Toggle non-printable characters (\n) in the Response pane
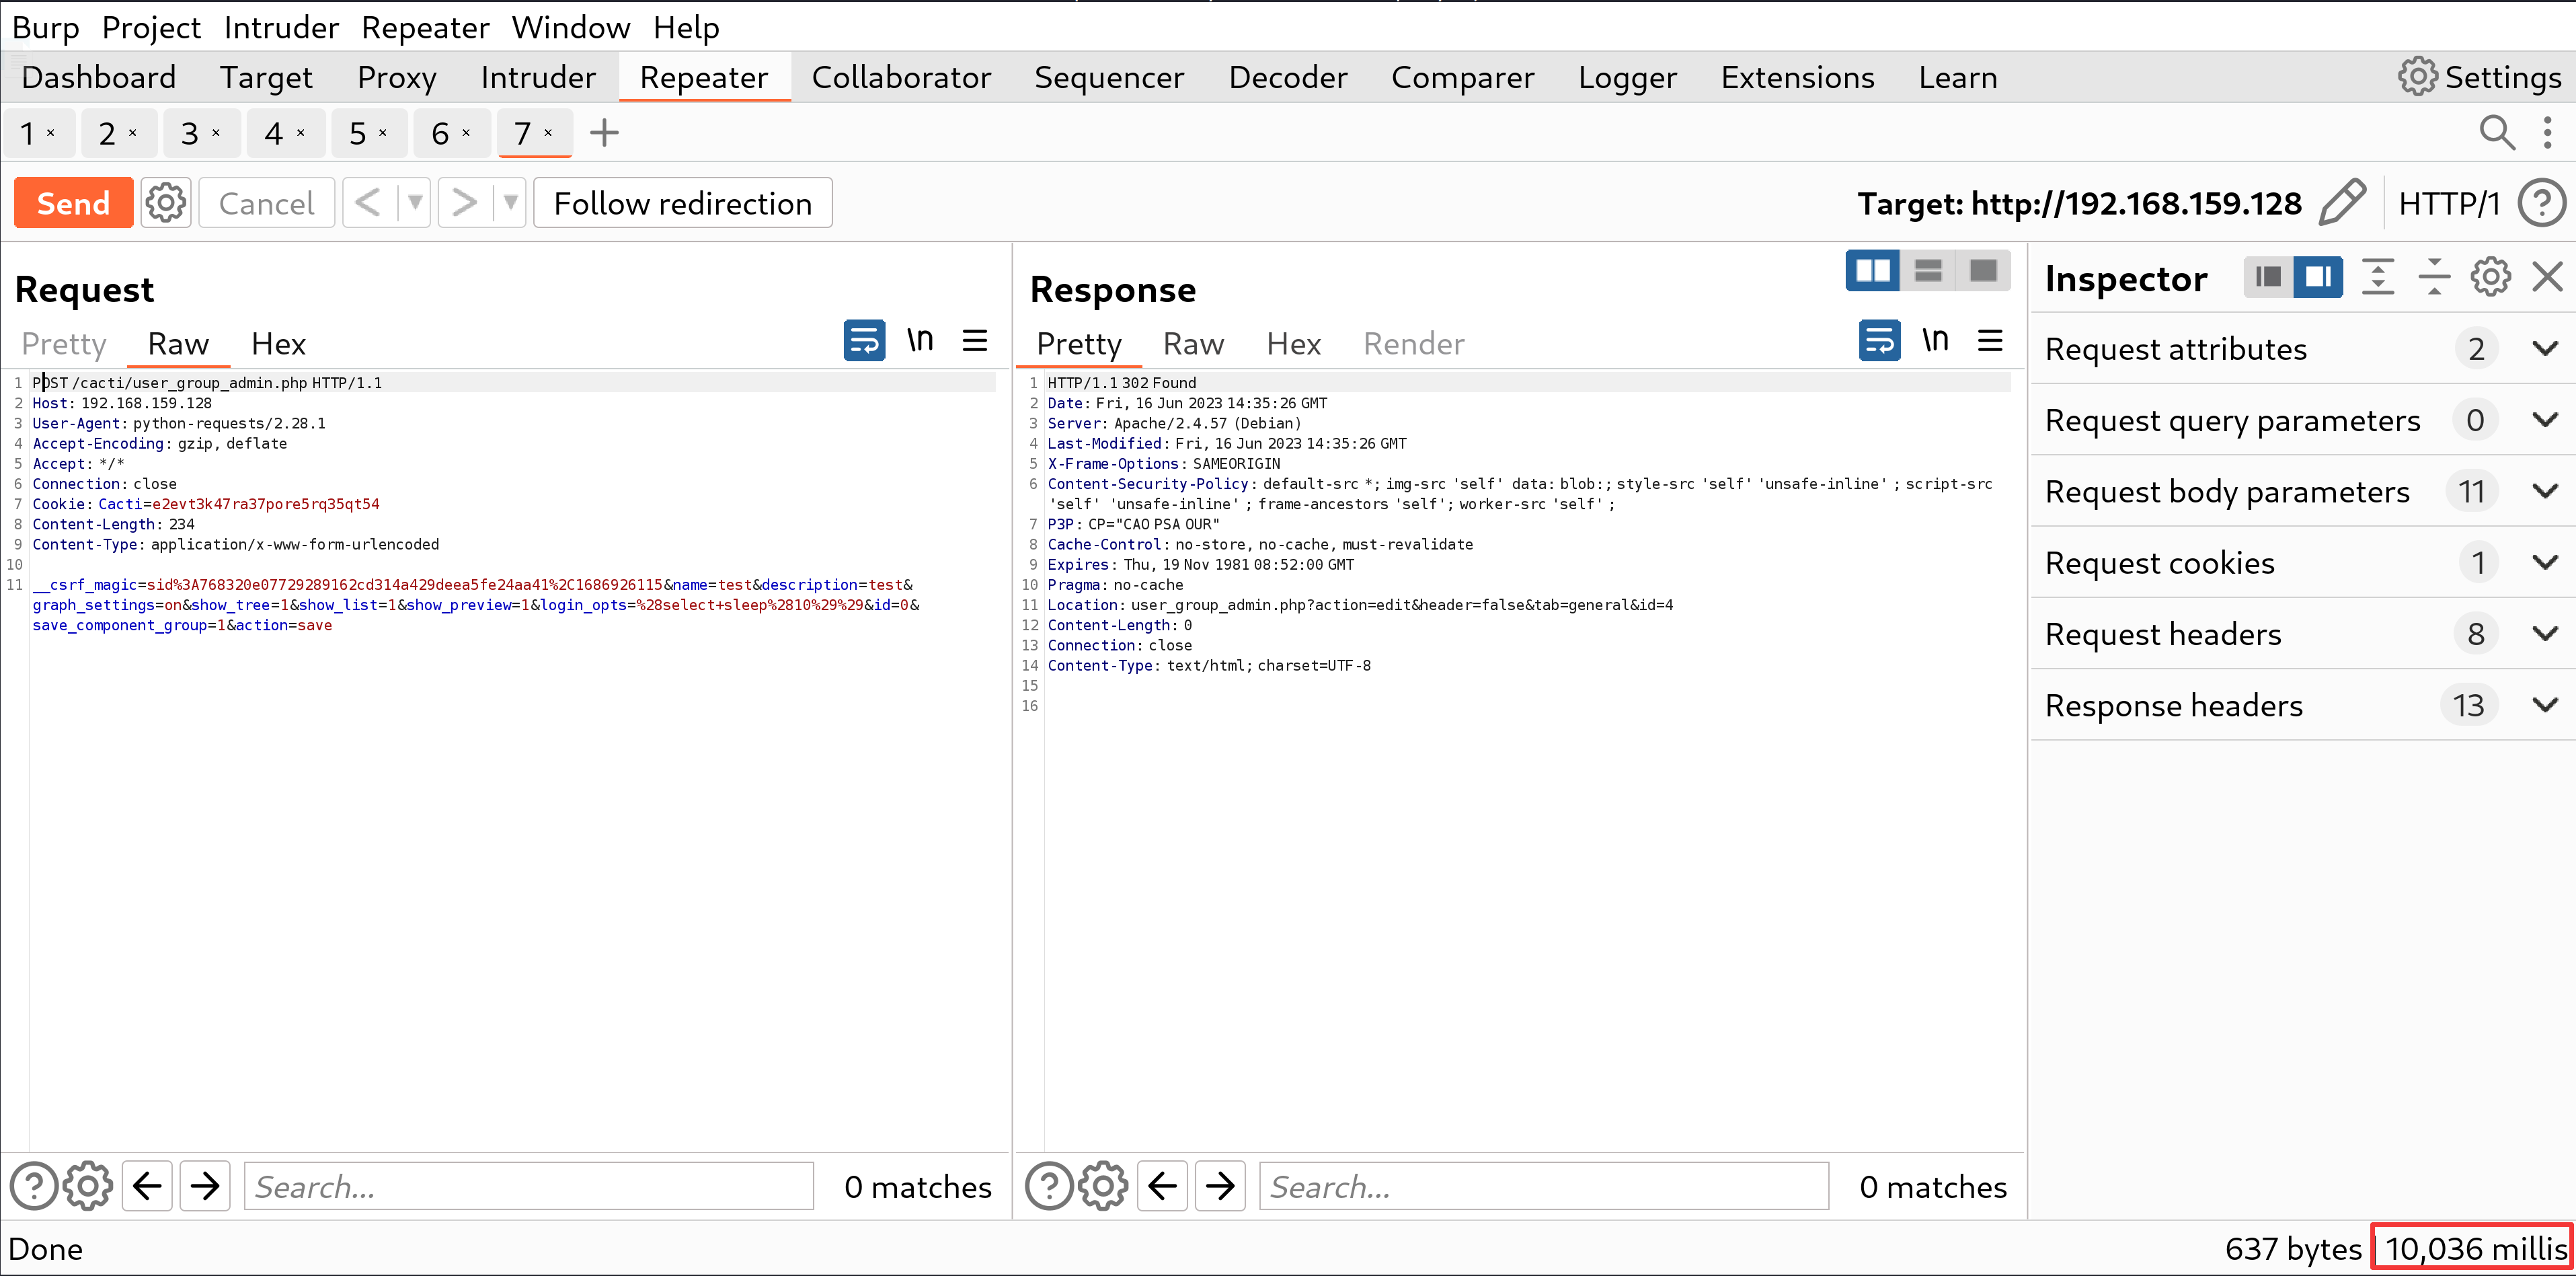 coord(1935,341)
